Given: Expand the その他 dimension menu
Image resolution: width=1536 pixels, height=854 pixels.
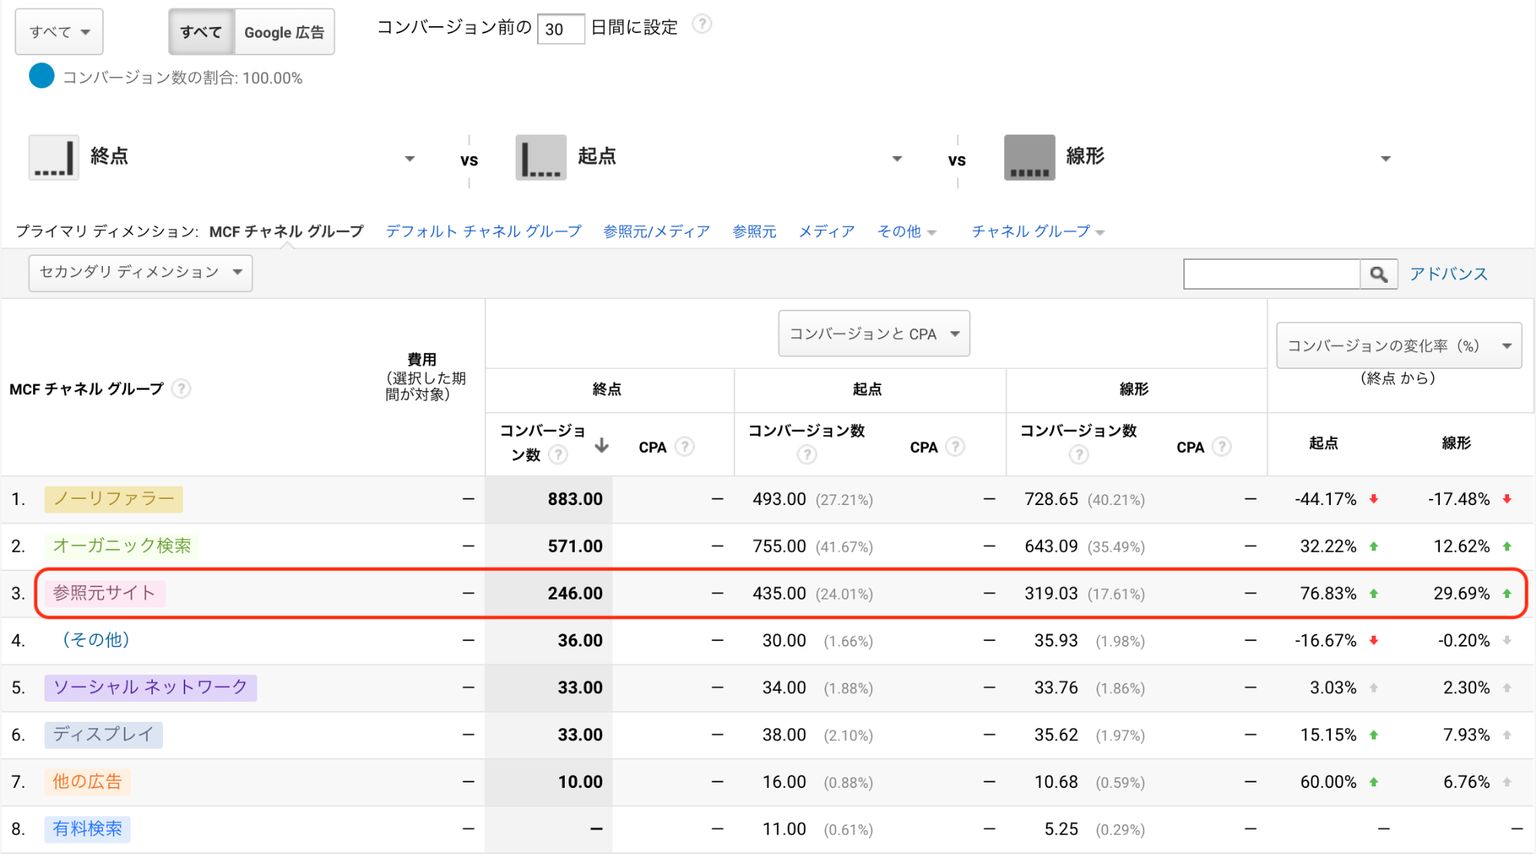Looking at the screenshot, I should pyautogui.click(x=906, y=232).
